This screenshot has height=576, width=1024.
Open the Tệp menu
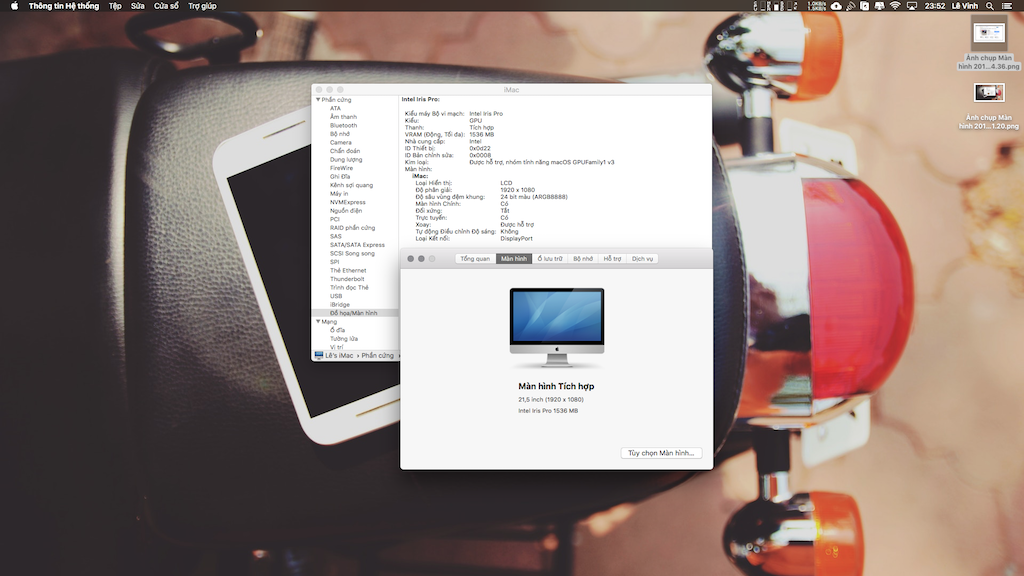115,6
